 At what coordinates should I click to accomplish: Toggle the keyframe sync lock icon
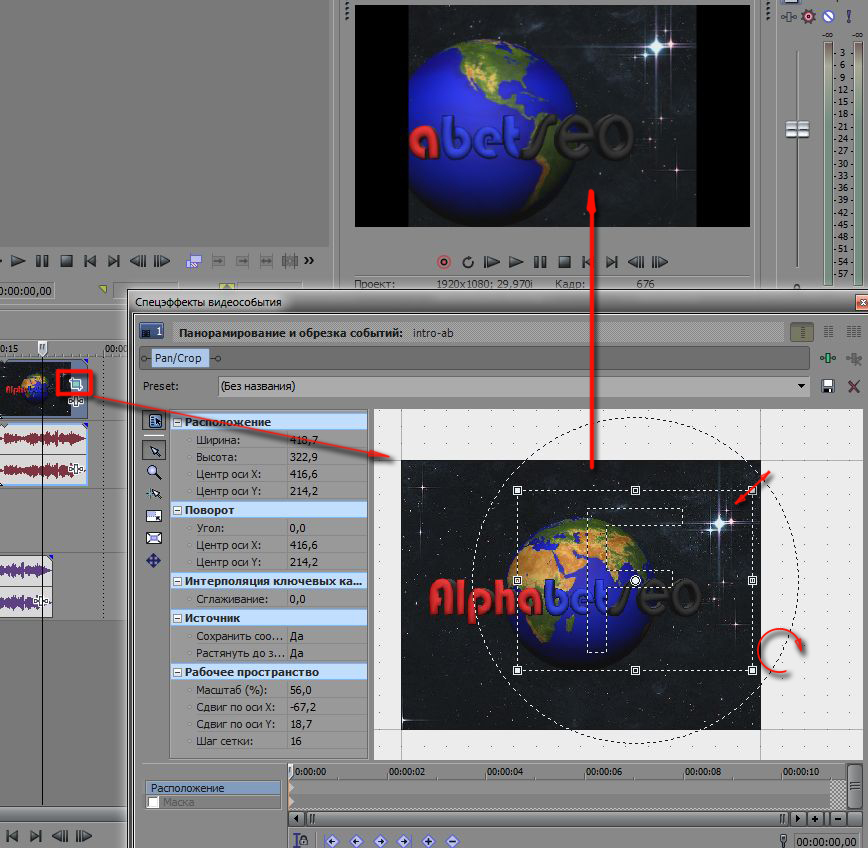pos(301,841)
